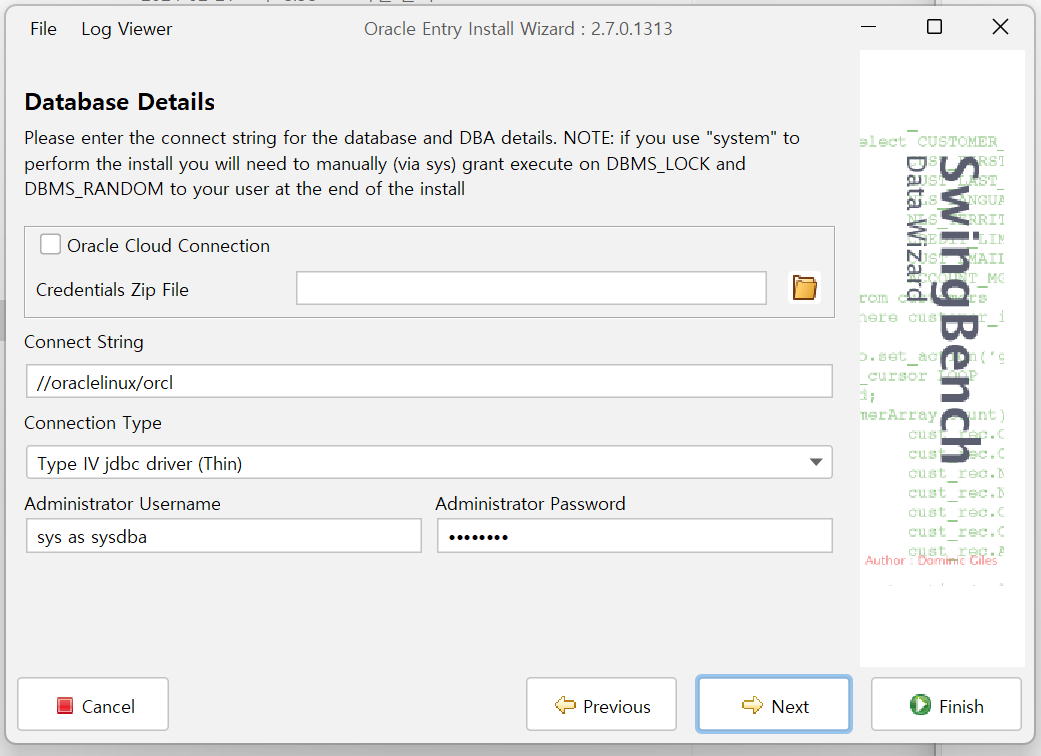Click the Connect String field
Image resolution: width=1041 pixels, height=756 pixels.
(429, 382)
